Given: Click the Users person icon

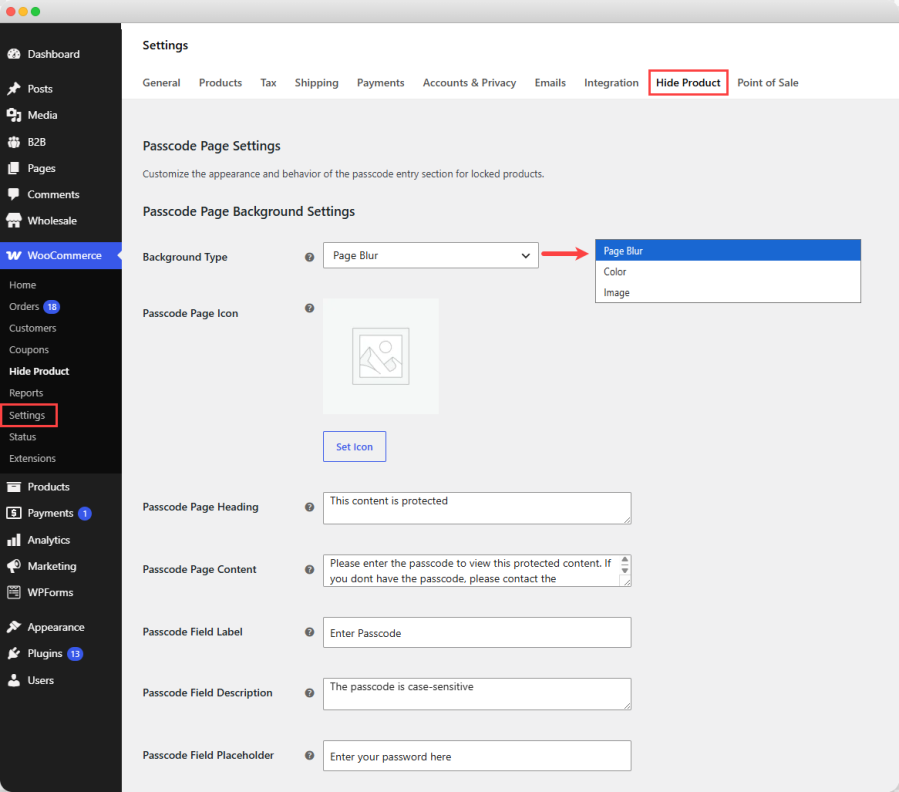Looking at the screenshot, I should (x=14, y=680).
